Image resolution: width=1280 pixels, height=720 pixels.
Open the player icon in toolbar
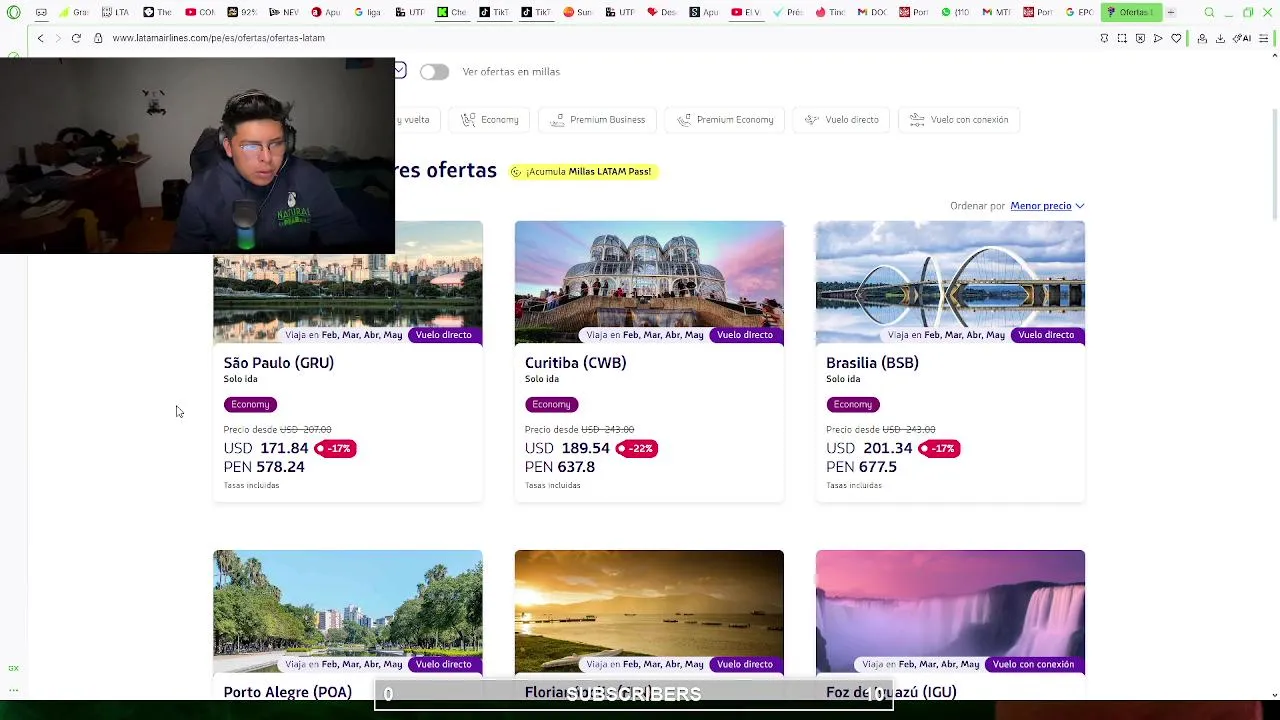[x=1158, y=38]
